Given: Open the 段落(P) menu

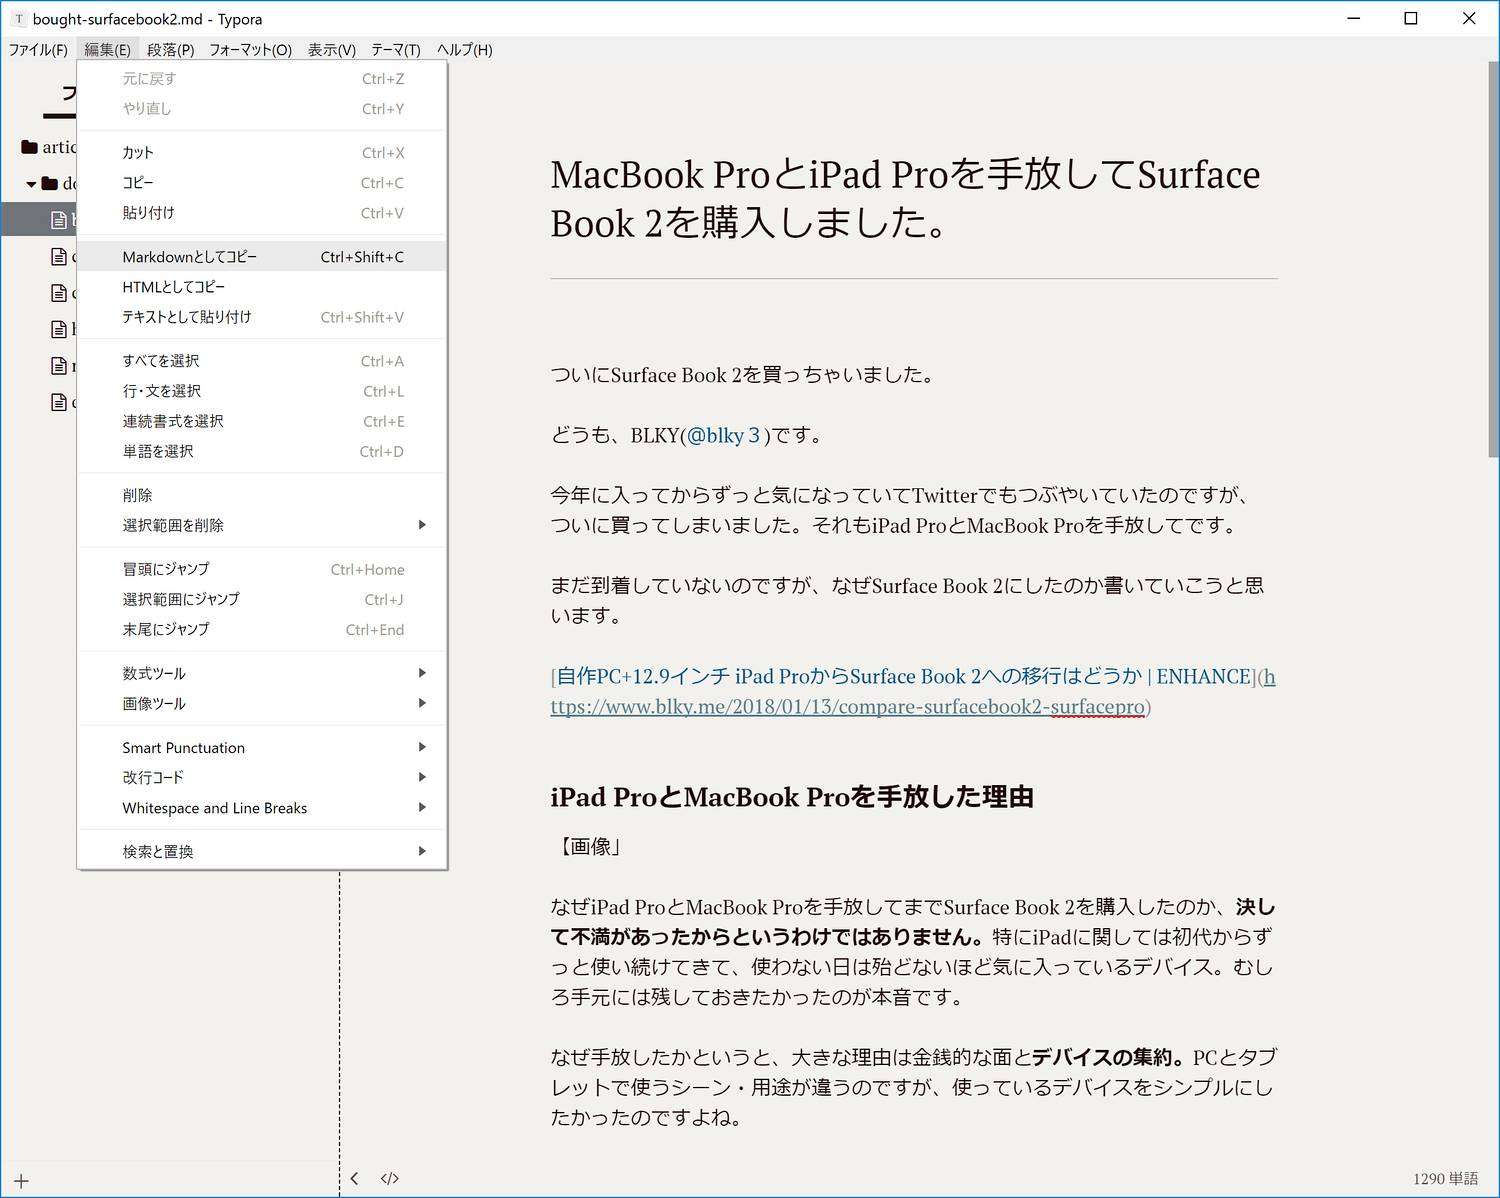Looking at the screenshot, I should point(170,50).
